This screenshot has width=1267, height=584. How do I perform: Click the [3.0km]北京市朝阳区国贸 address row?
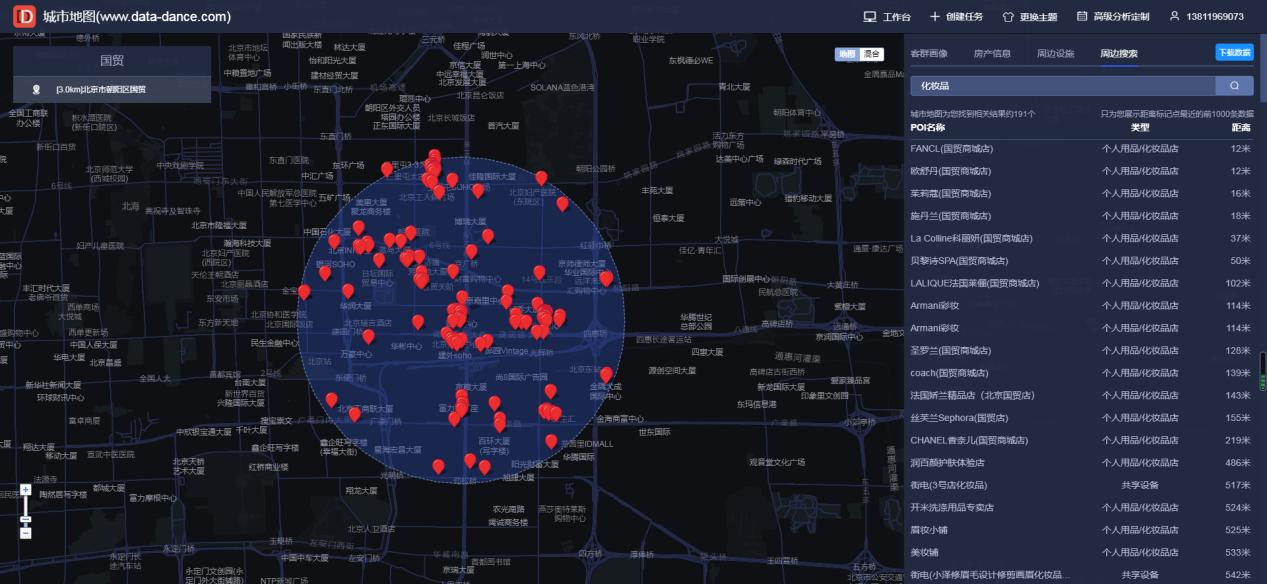point(112,89)
